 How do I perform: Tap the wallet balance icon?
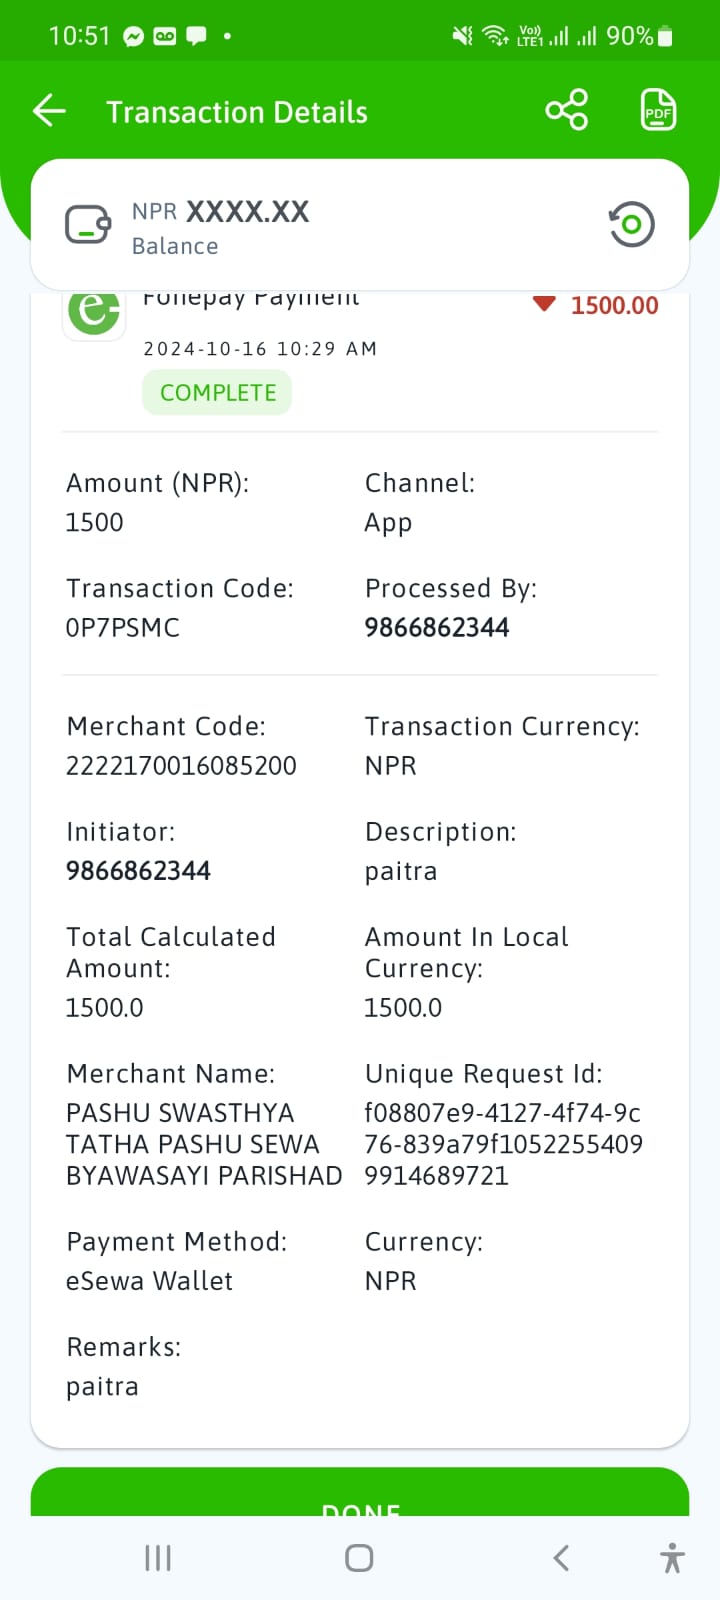88,225
